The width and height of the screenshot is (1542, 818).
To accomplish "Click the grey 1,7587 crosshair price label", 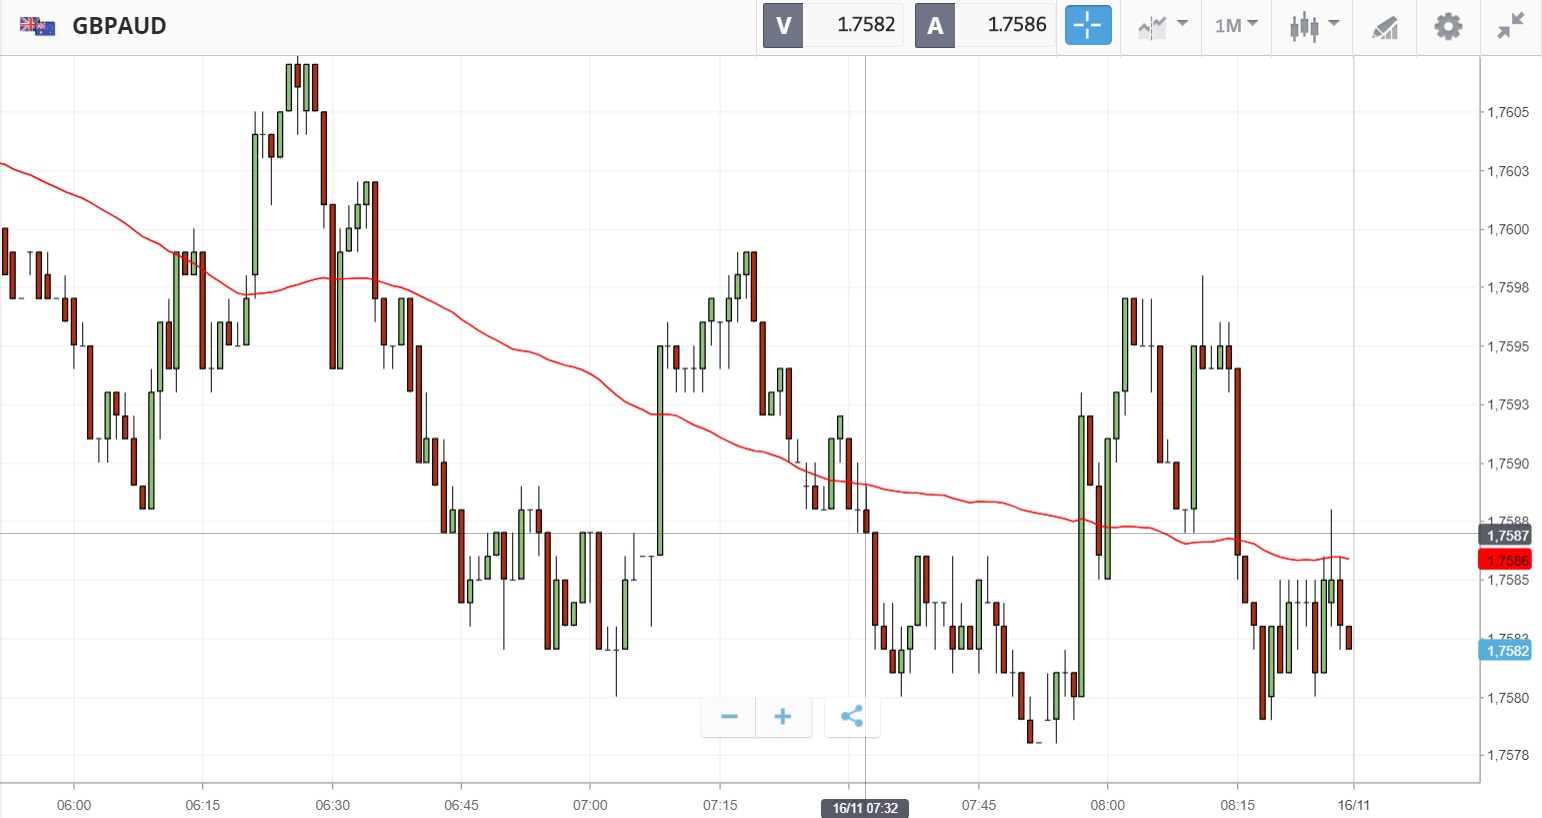I will pos(1507,536).
